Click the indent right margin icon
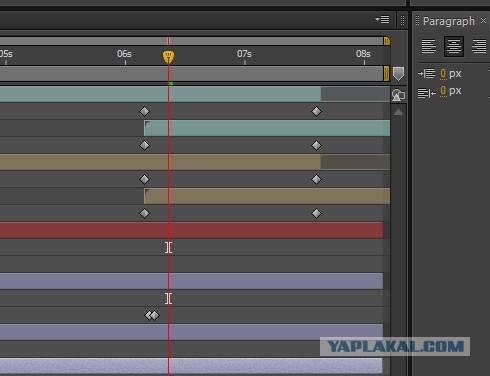The image size is (490, 376). [x=427, y=92]
